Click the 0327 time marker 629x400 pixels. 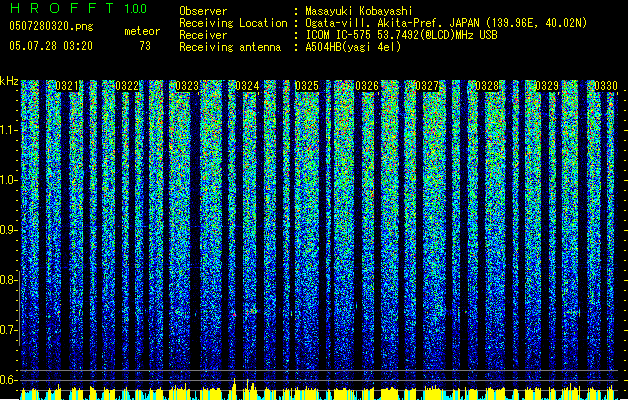[427, 86]
